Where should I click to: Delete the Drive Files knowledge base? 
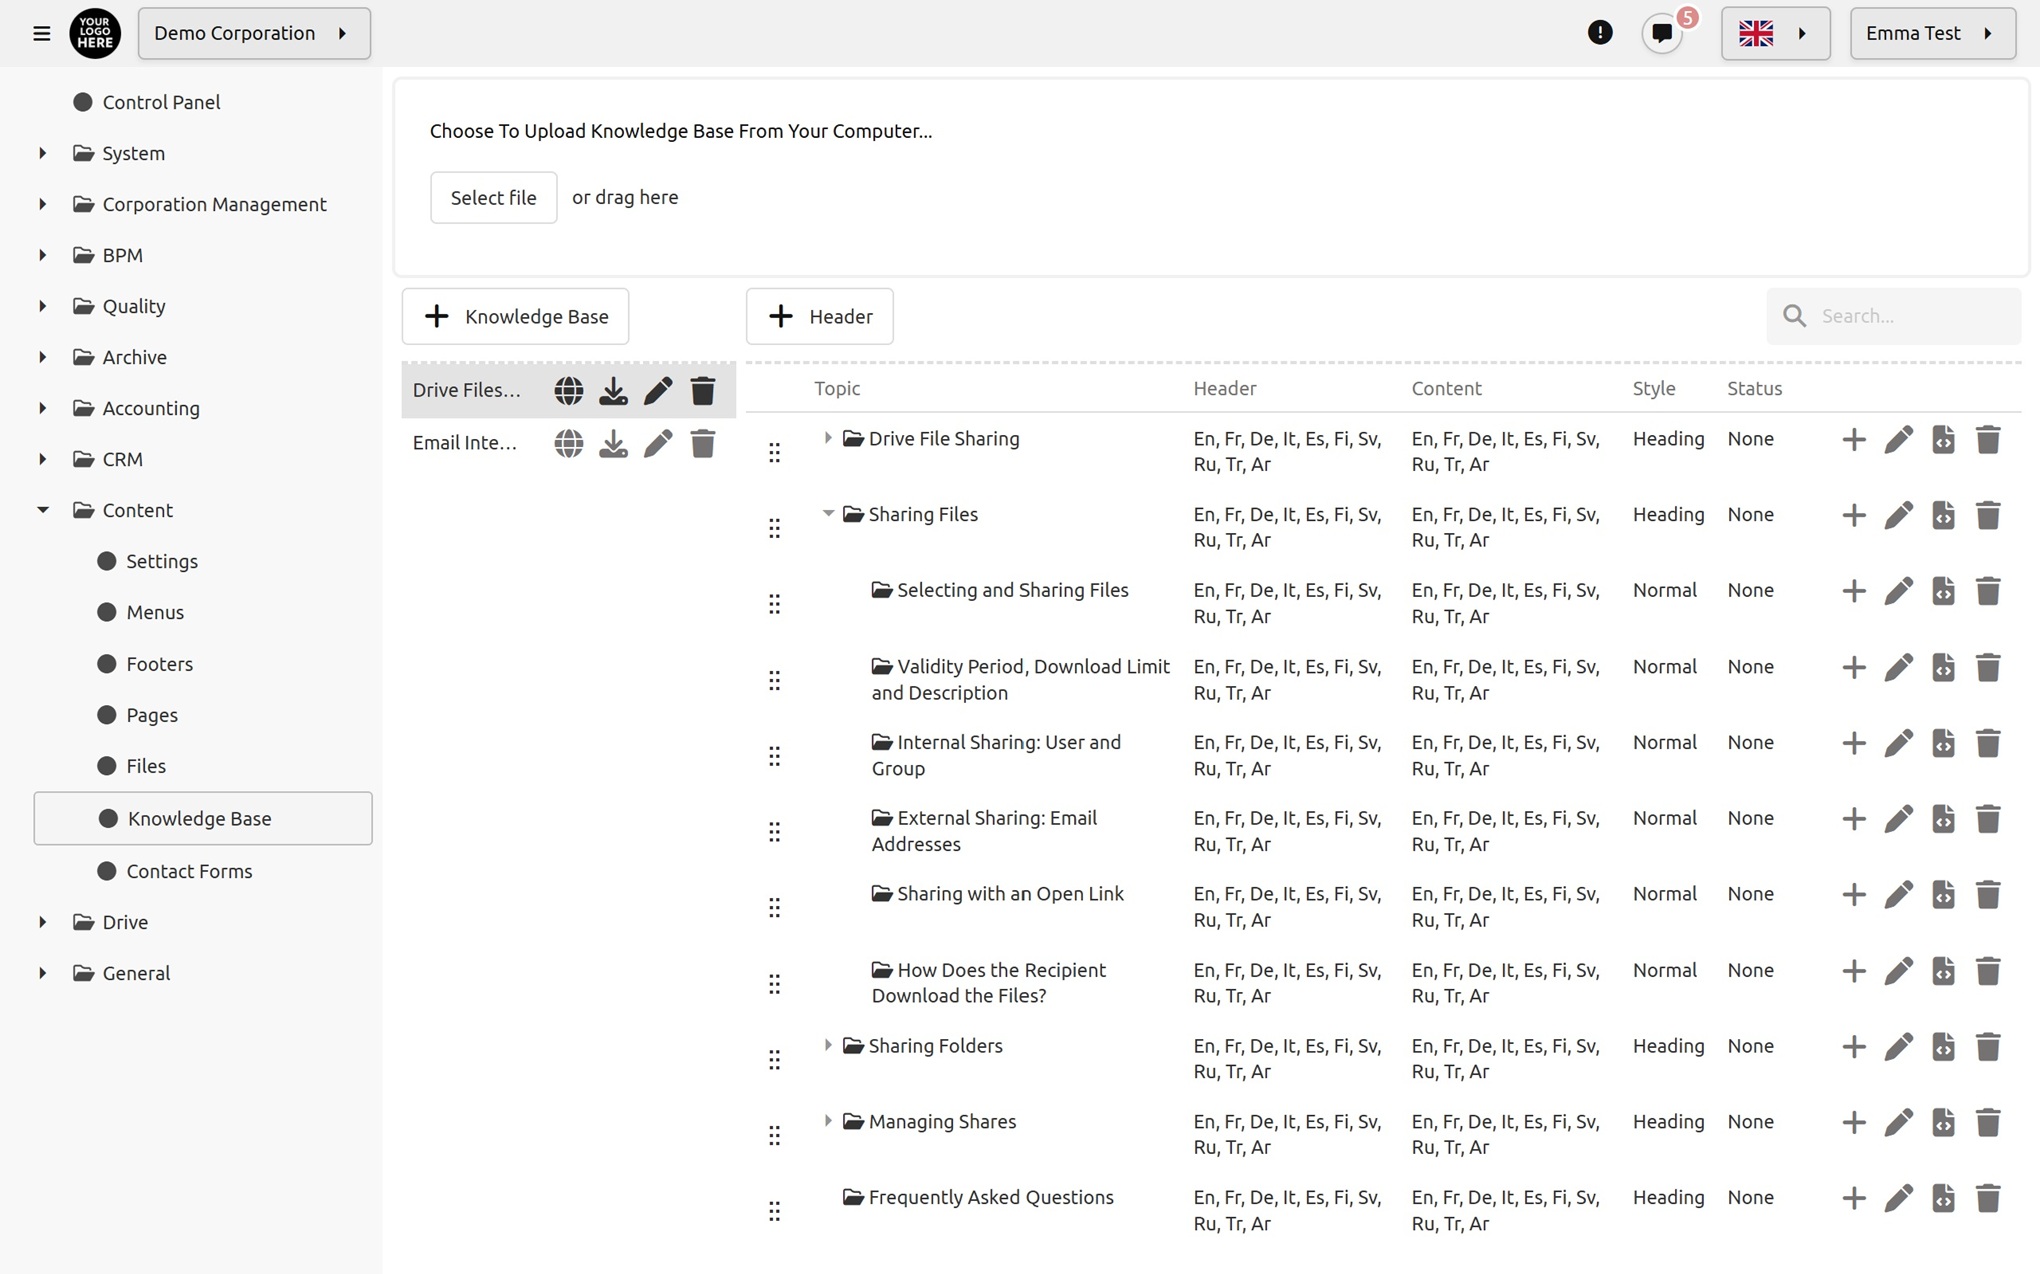pyautogui.click(x=703, y=390)
